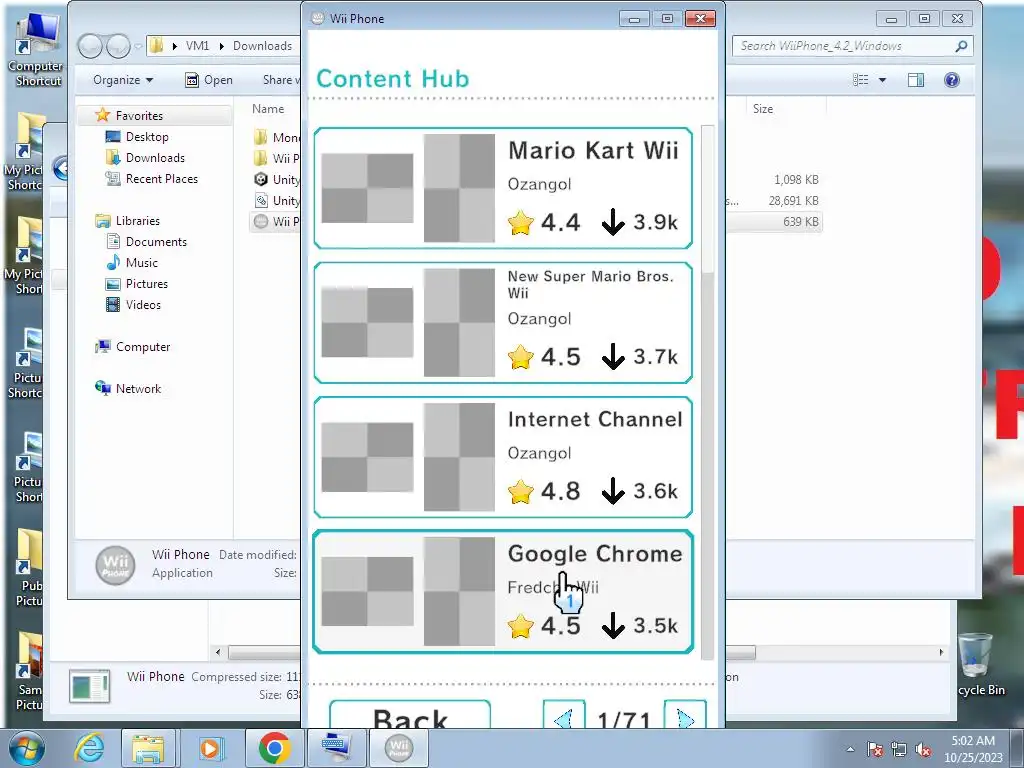Select Pictures library
Viewport: 1024px width, 768px height.
click(x=146, y=283)
